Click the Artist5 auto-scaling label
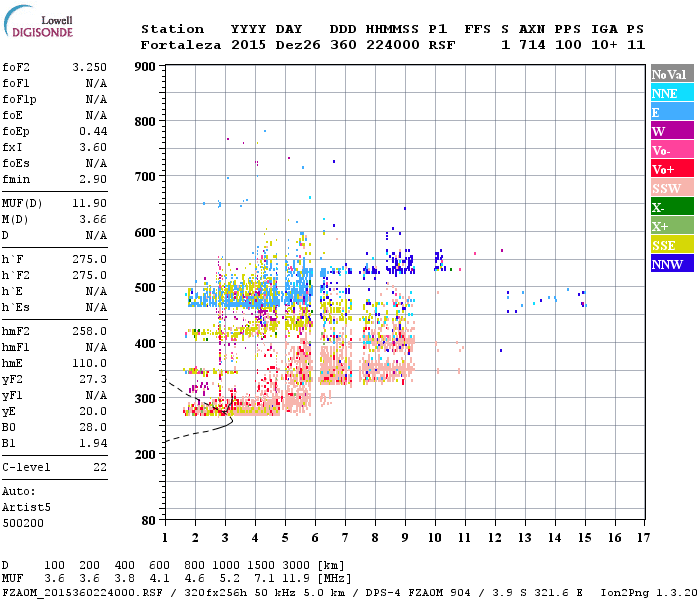 (26, 508)
